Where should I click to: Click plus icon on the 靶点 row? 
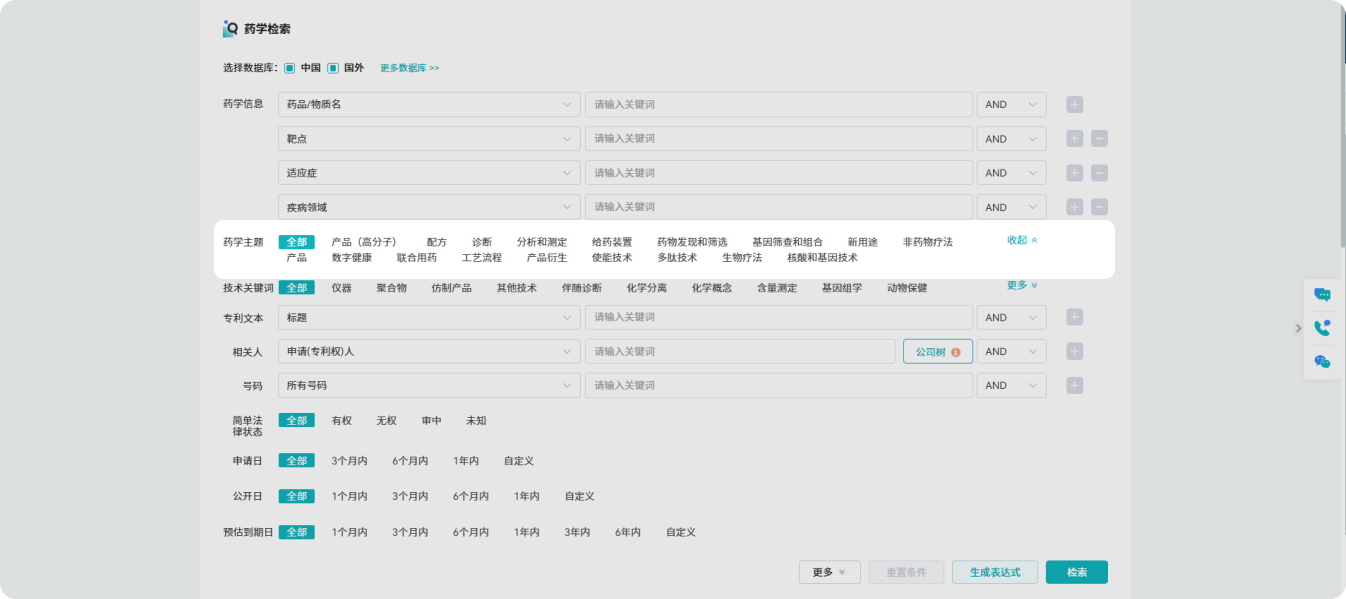[1075, 139]
